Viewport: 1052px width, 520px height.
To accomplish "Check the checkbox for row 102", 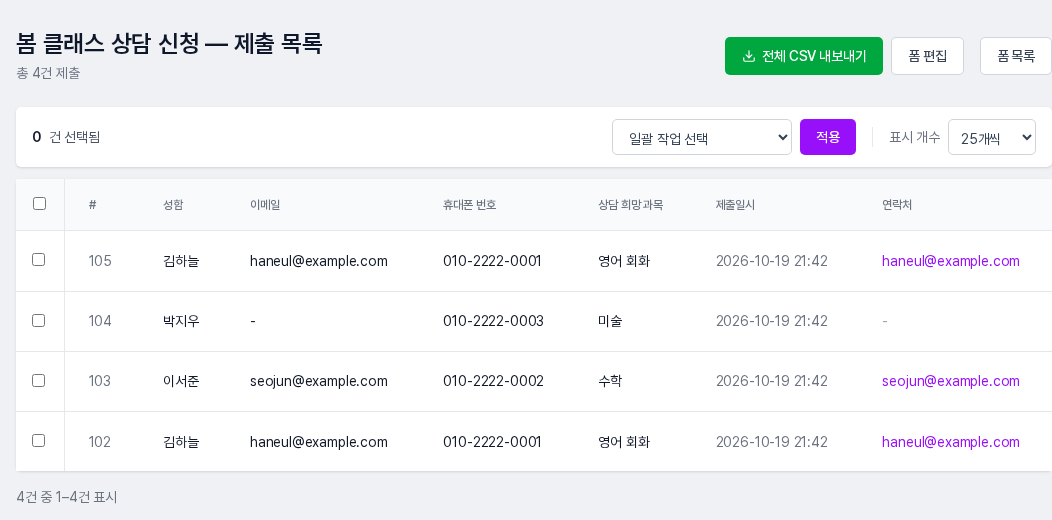I will [x=39, y=441].
